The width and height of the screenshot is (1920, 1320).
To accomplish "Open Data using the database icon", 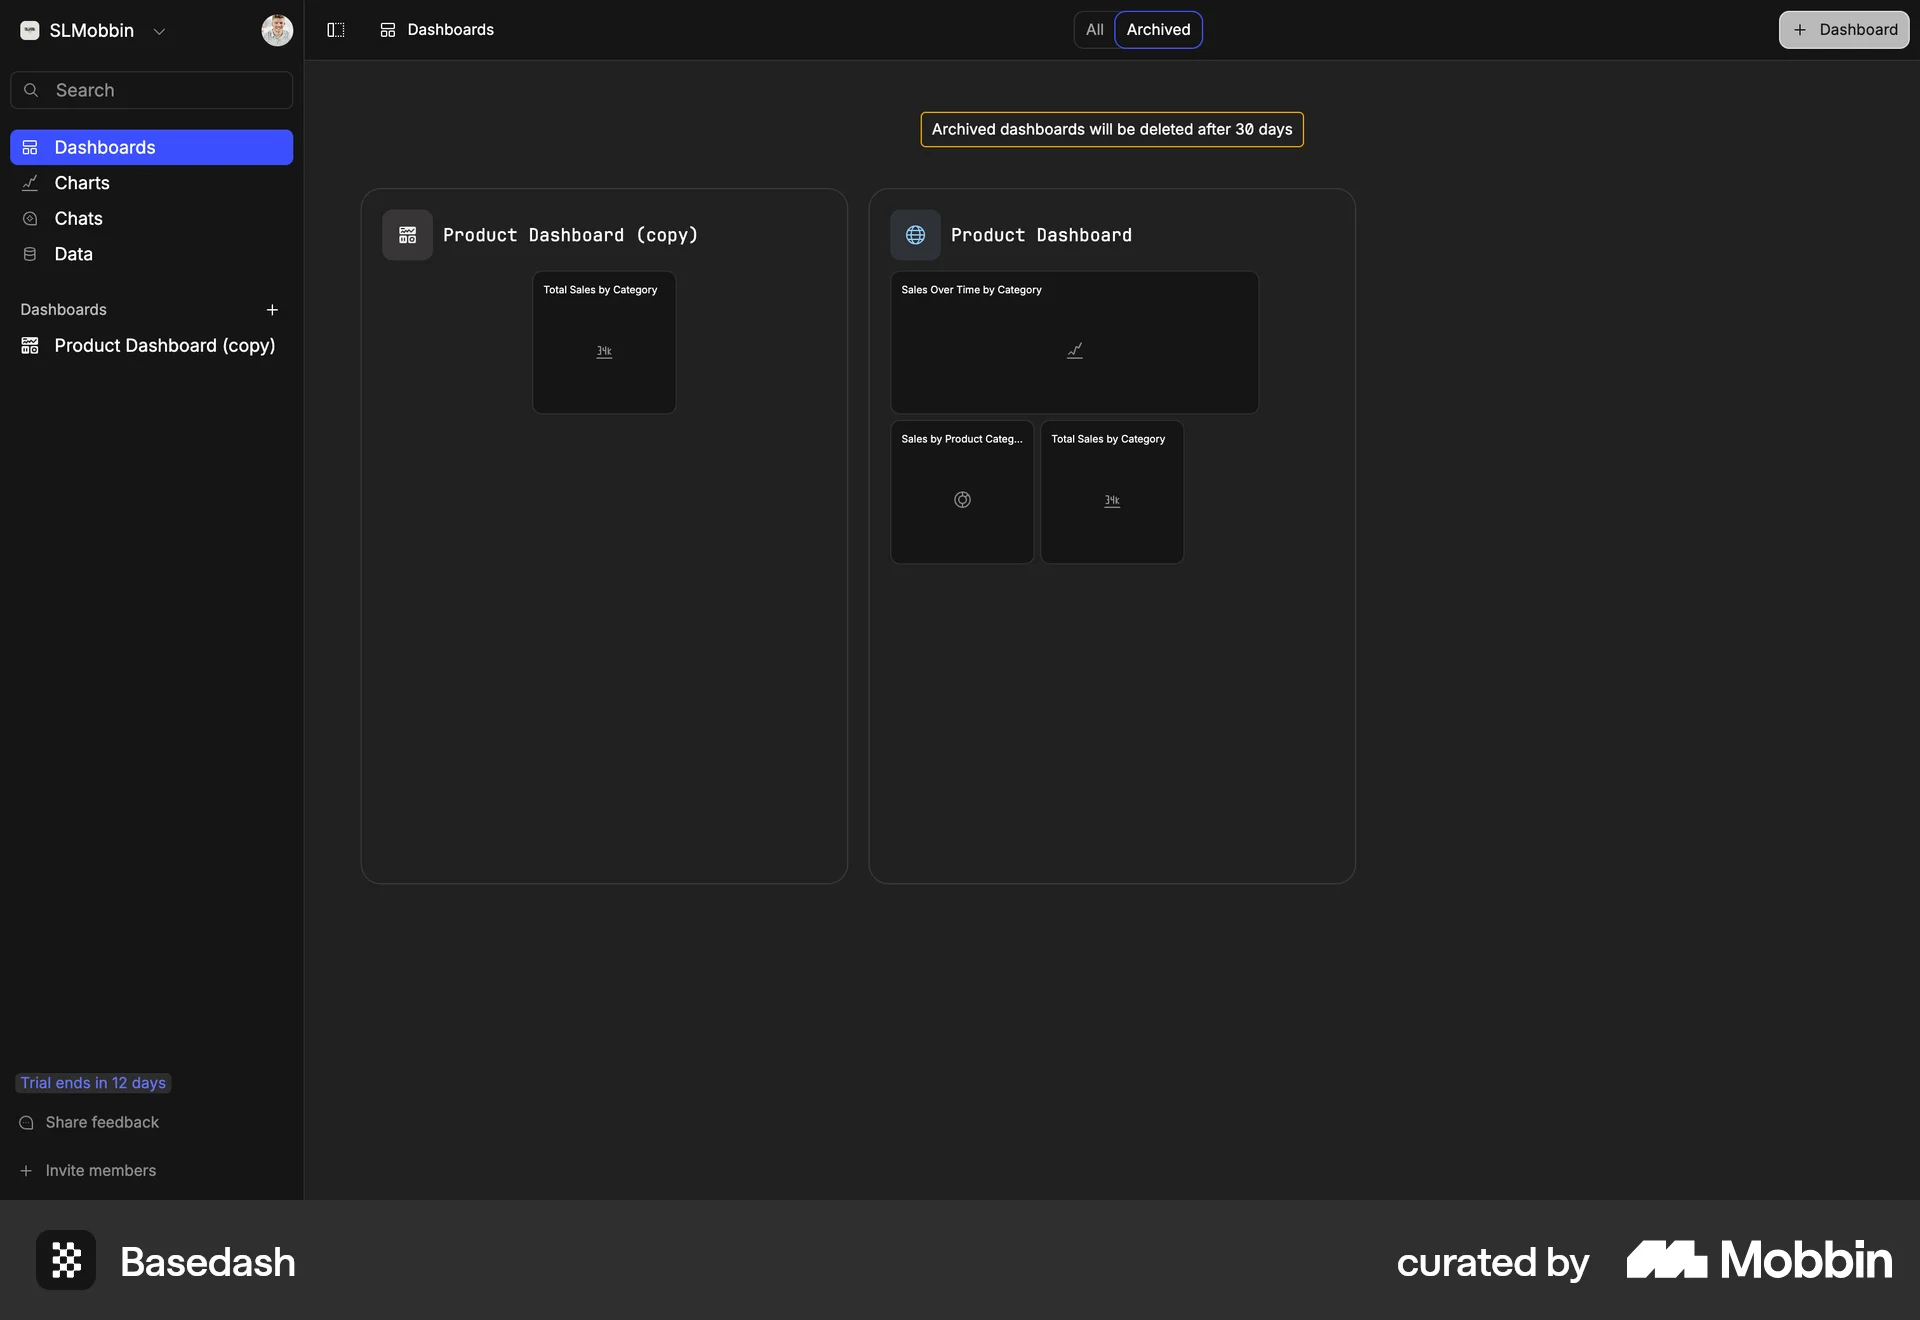I will coord(30,253).
